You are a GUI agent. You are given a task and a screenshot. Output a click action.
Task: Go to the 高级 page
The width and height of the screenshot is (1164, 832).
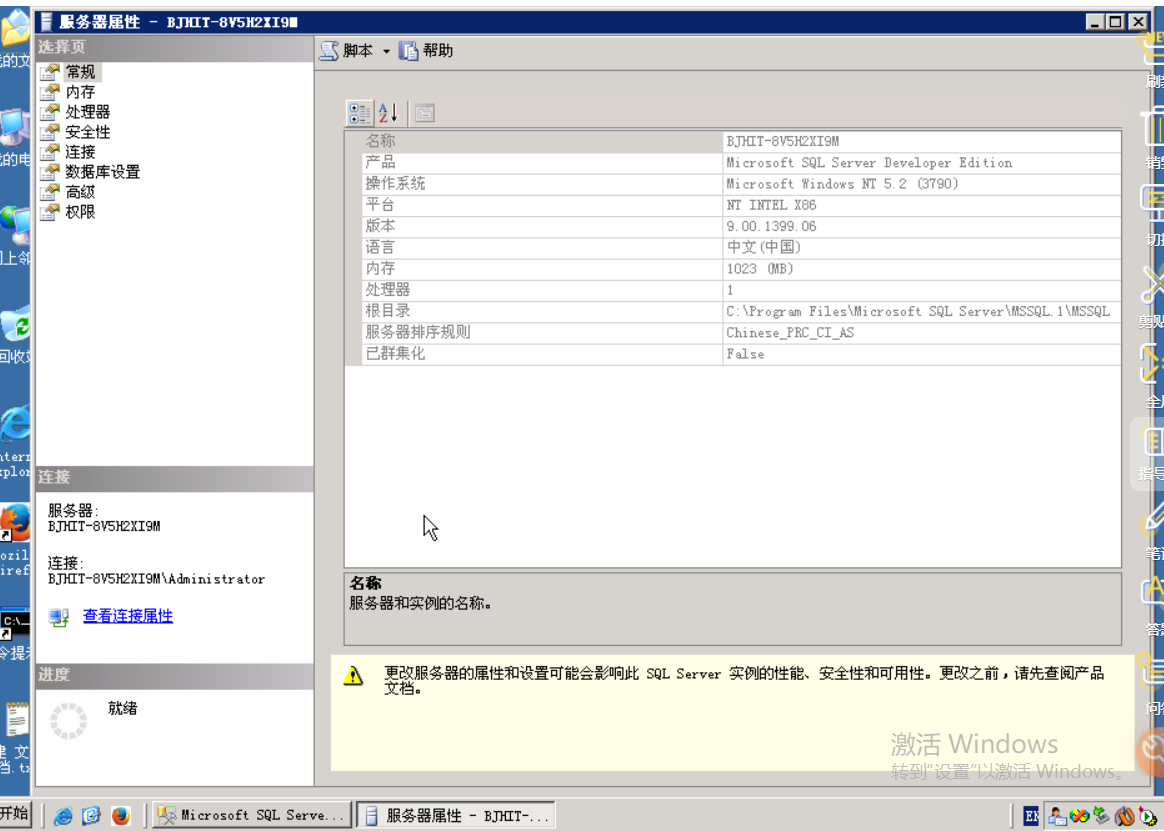(80, 192)
